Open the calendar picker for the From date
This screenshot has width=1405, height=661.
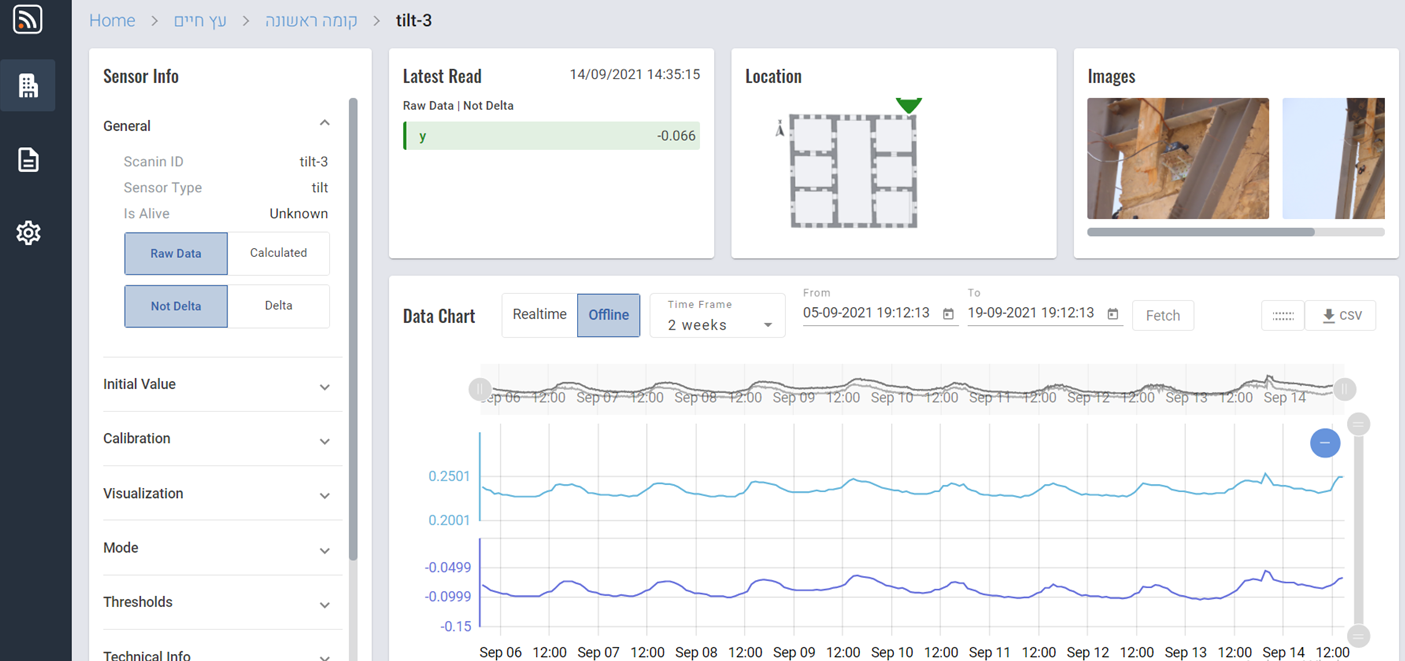948,314
